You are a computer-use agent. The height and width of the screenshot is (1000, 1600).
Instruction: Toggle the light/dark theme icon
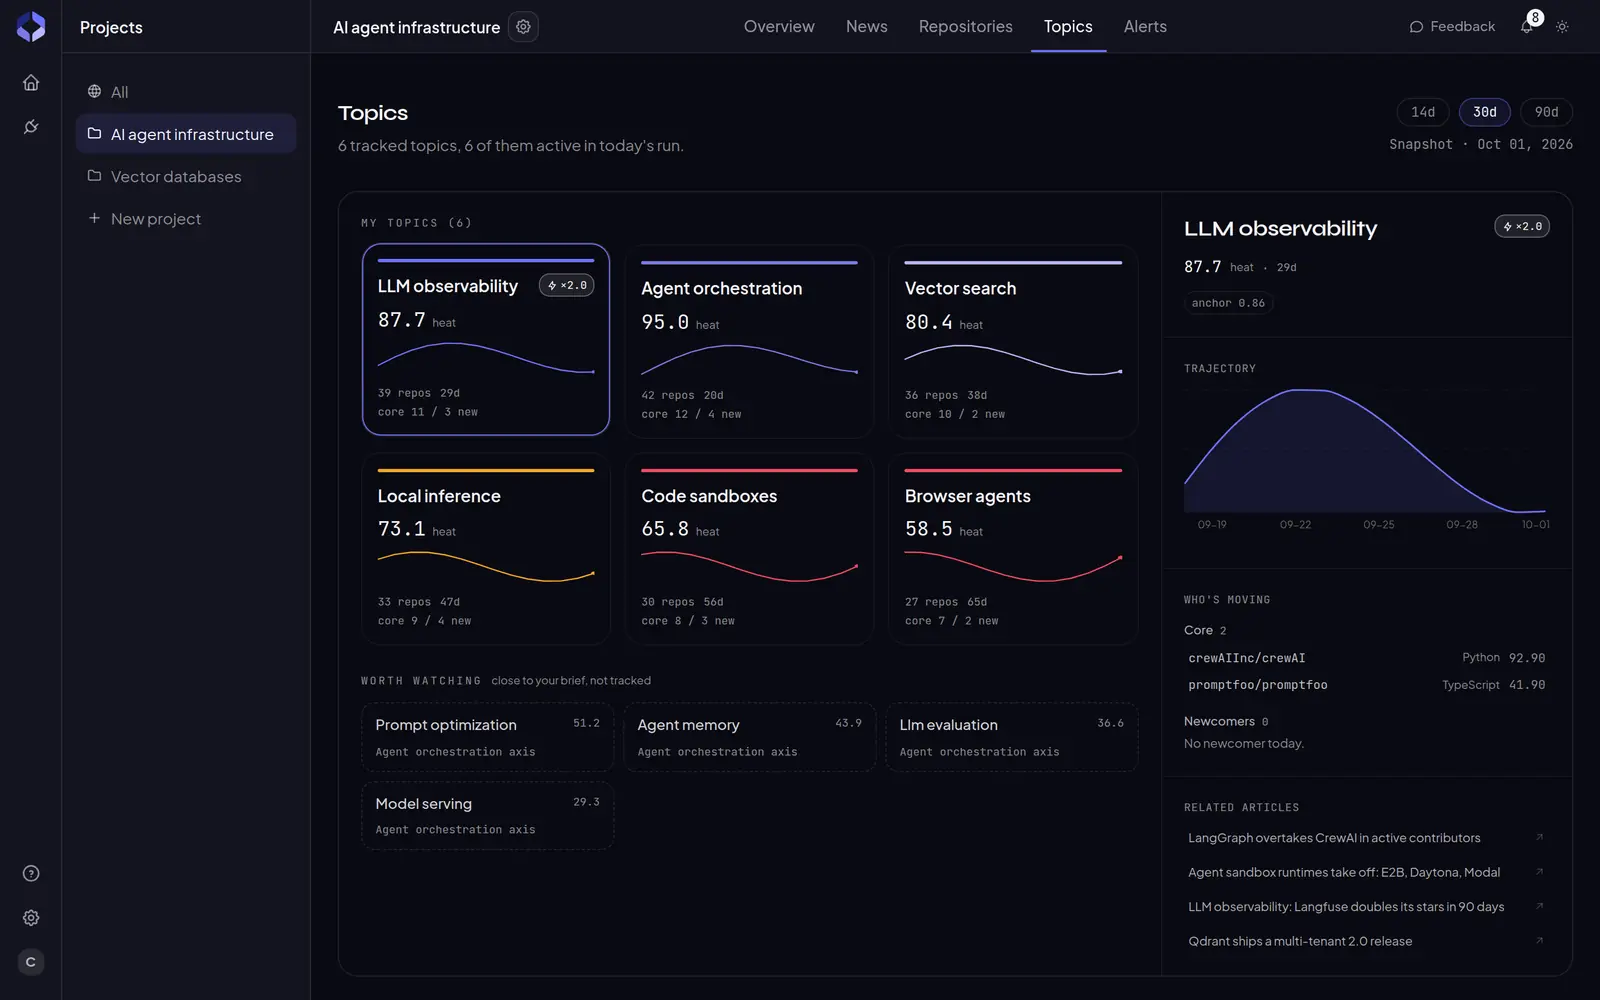(1562, 27)
